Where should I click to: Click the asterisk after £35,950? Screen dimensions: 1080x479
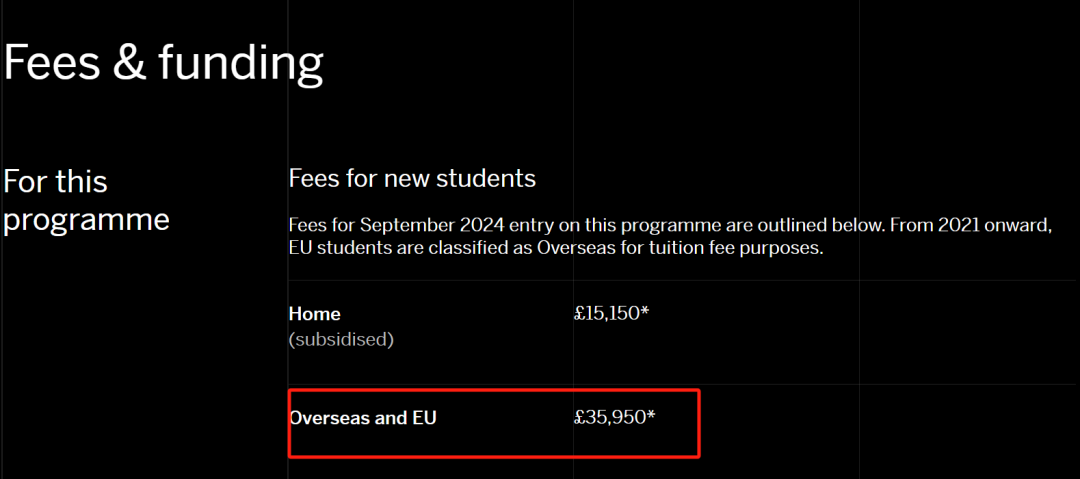(x=651, y=415)
